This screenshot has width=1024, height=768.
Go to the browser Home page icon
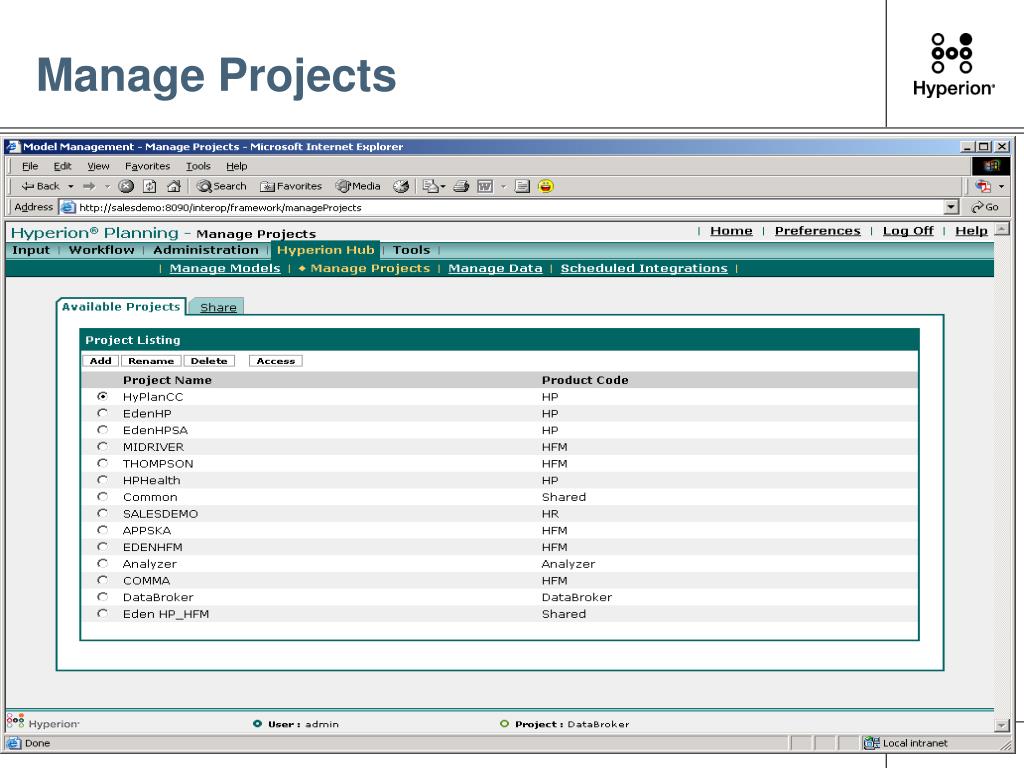174,186
